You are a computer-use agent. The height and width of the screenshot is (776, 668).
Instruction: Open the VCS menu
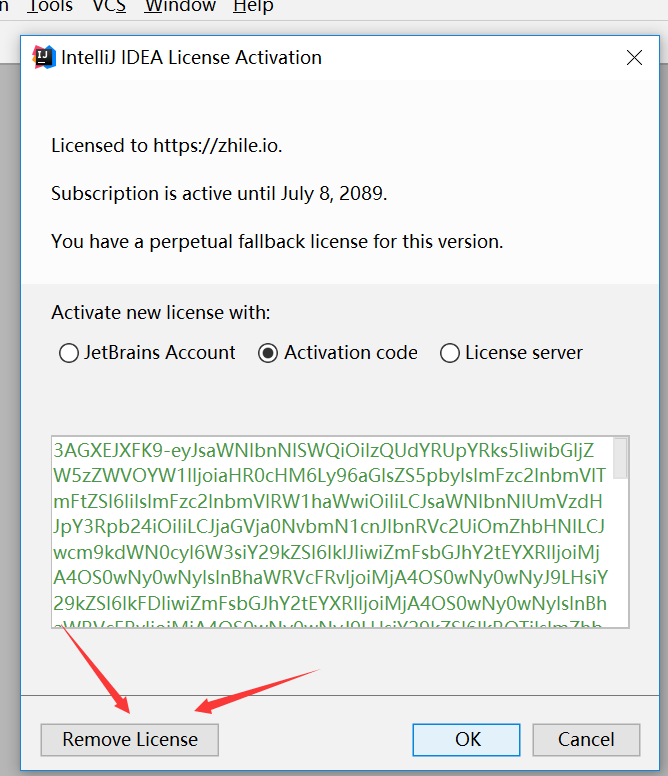point(109,7)
